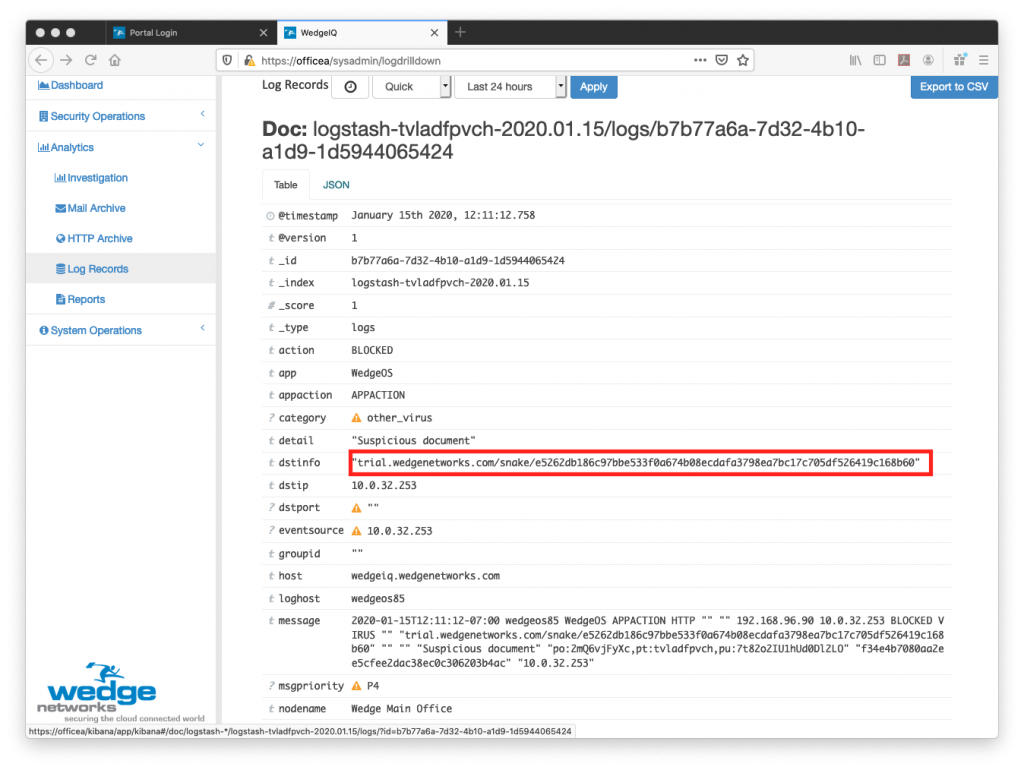The width and height of the screenshot is (1024, 770).
Task: Open the HTTP Archive page
Action: click(94, 239)
